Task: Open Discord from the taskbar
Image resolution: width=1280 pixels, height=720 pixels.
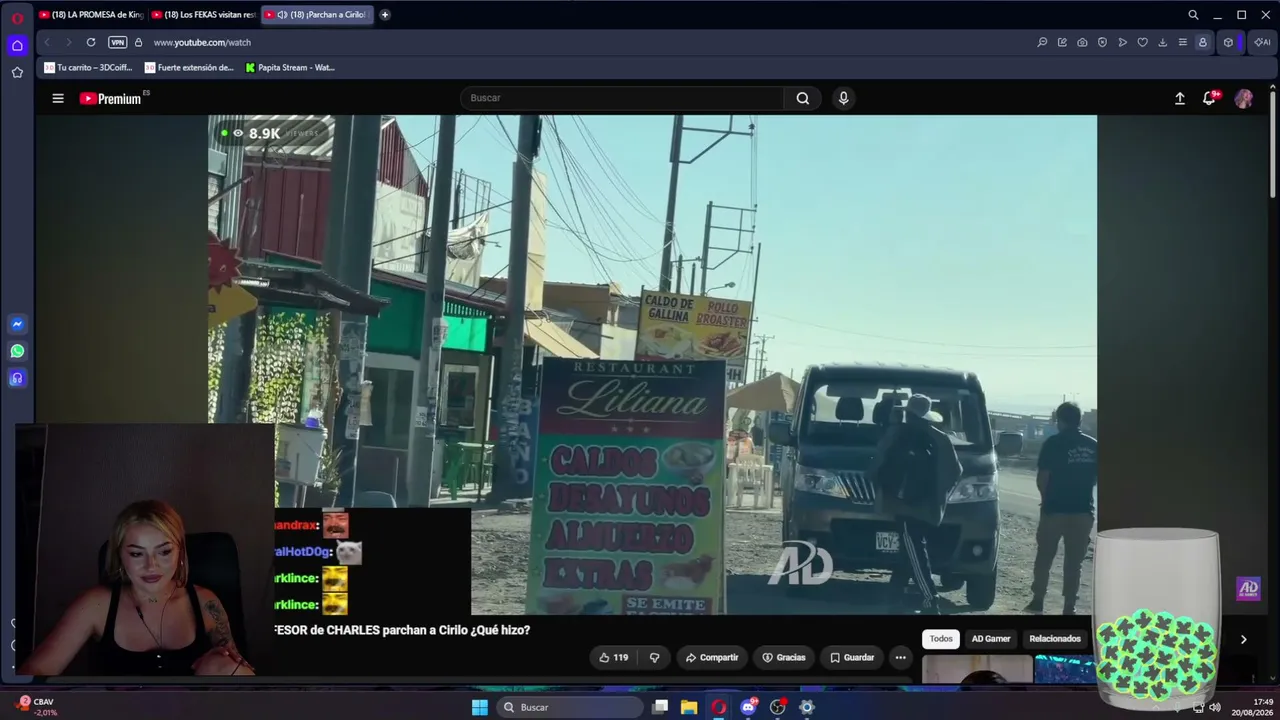Action: click(x=748, y=707)
